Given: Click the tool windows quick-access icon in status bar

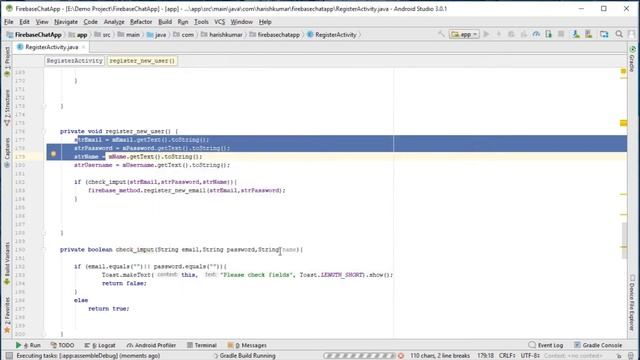Looking at the screenshot, I should (x=8, y=356).
